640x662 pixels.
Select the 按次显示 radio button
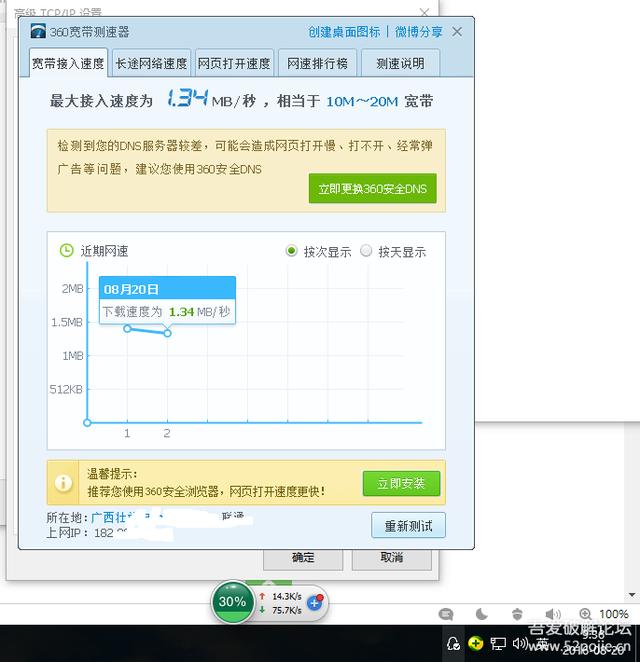[x=291, y=251]
